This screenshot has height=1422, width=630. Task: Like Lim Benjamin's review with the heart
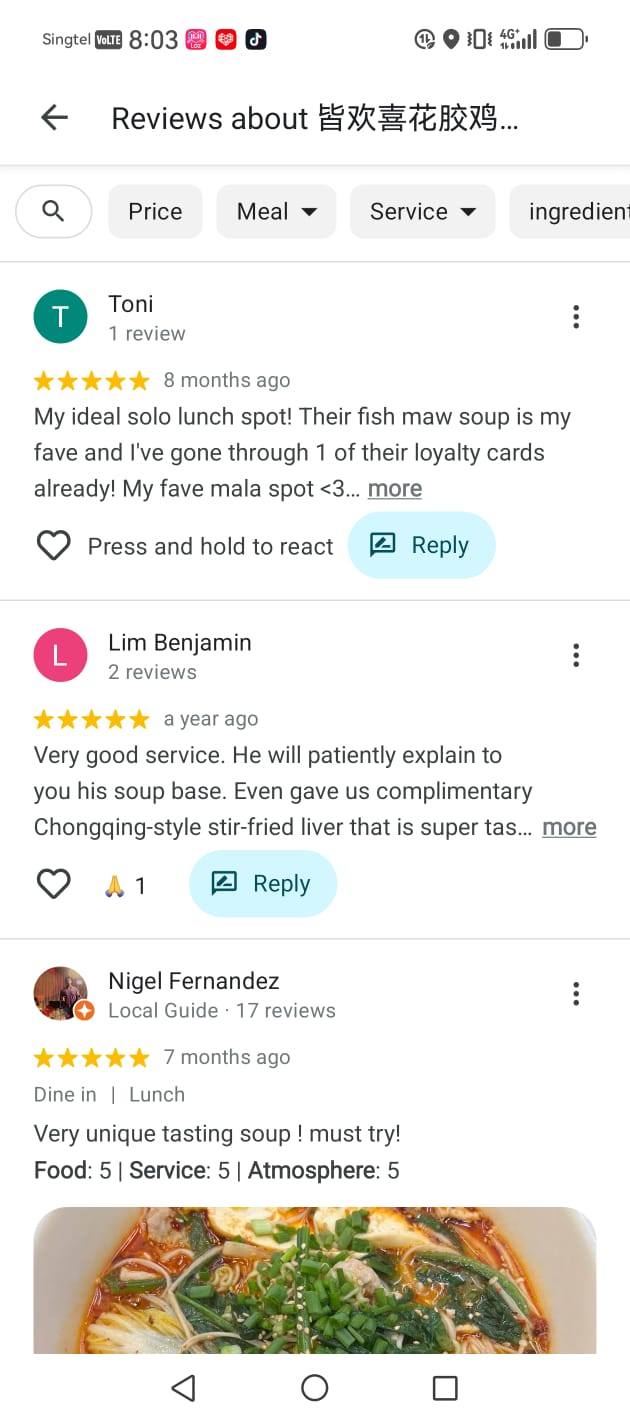coord(53,884)
